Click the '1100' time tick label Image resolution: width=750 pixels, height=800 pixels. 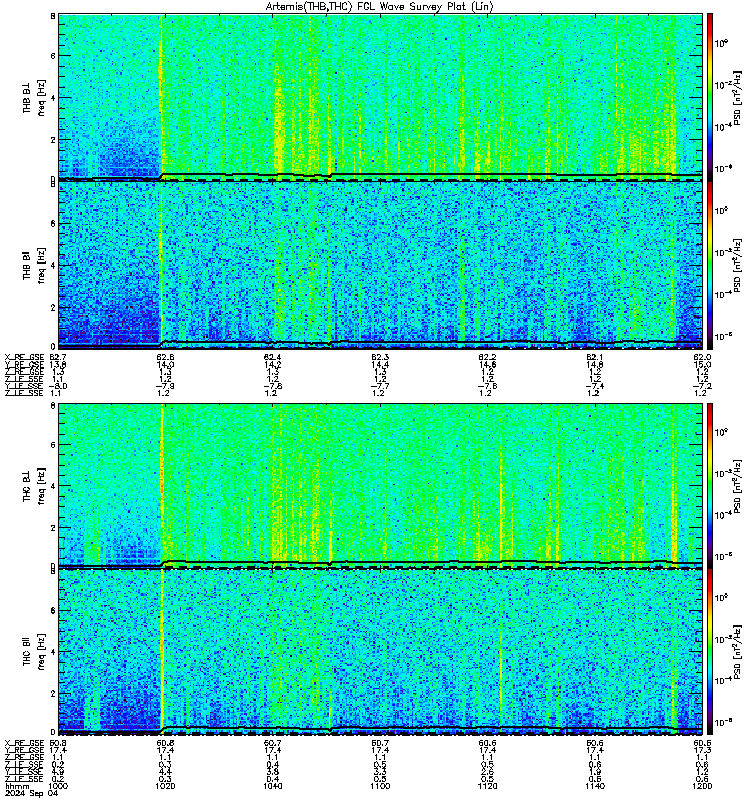tap(380, 786)
